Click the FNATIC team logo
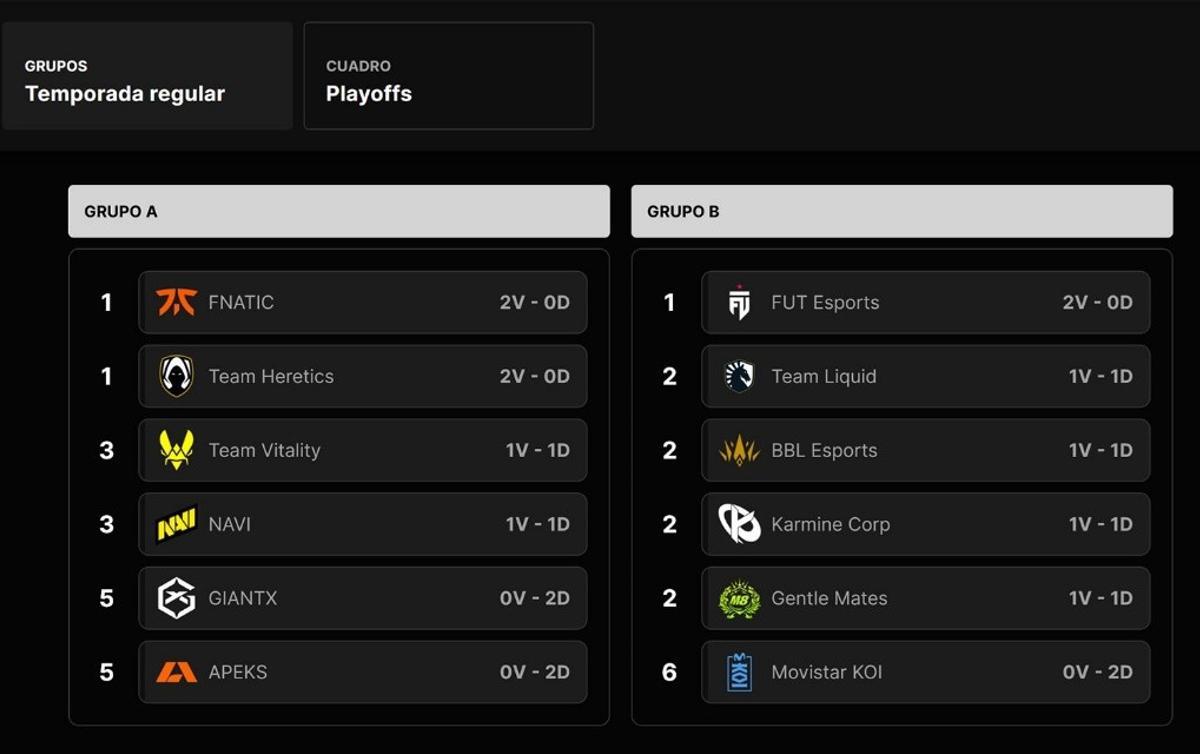1200x754 pixels. (176, 302)
